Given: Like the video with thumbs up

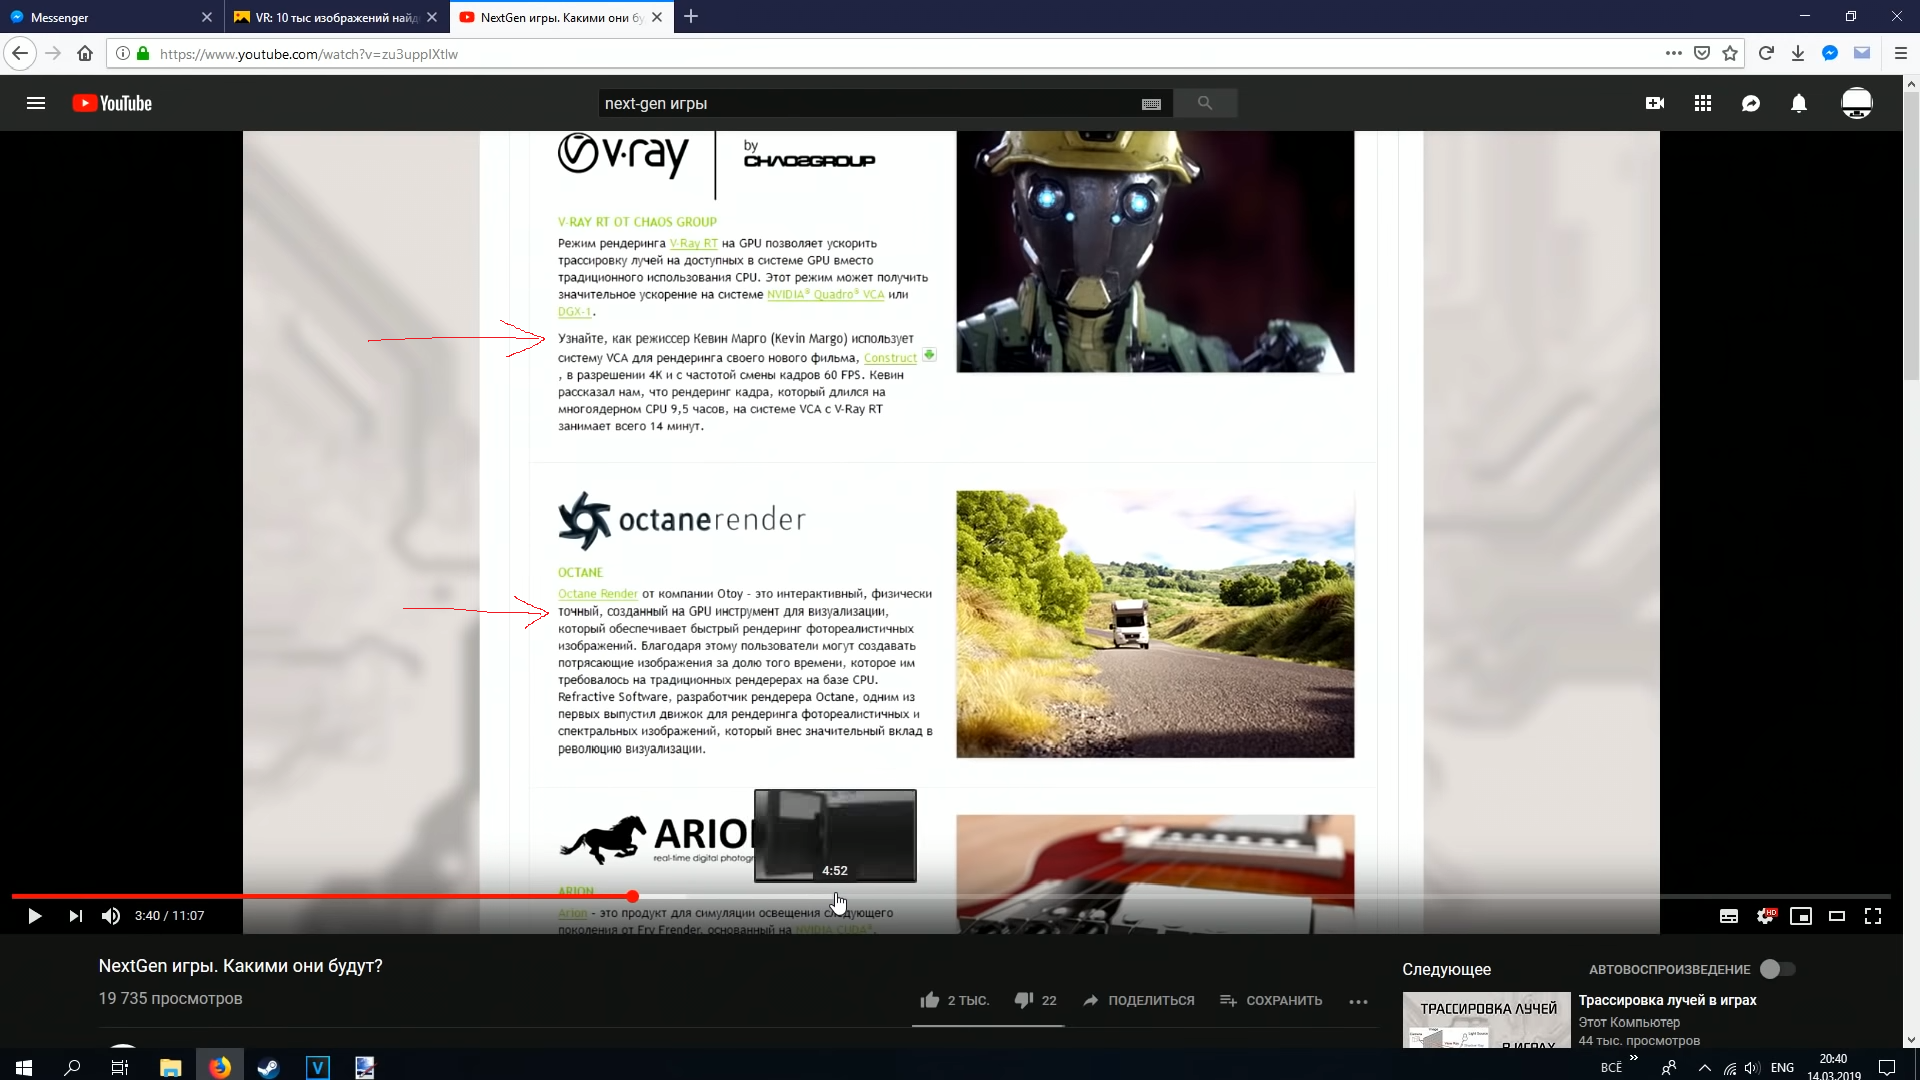Looking at the screenshot, I should 930,1000.
